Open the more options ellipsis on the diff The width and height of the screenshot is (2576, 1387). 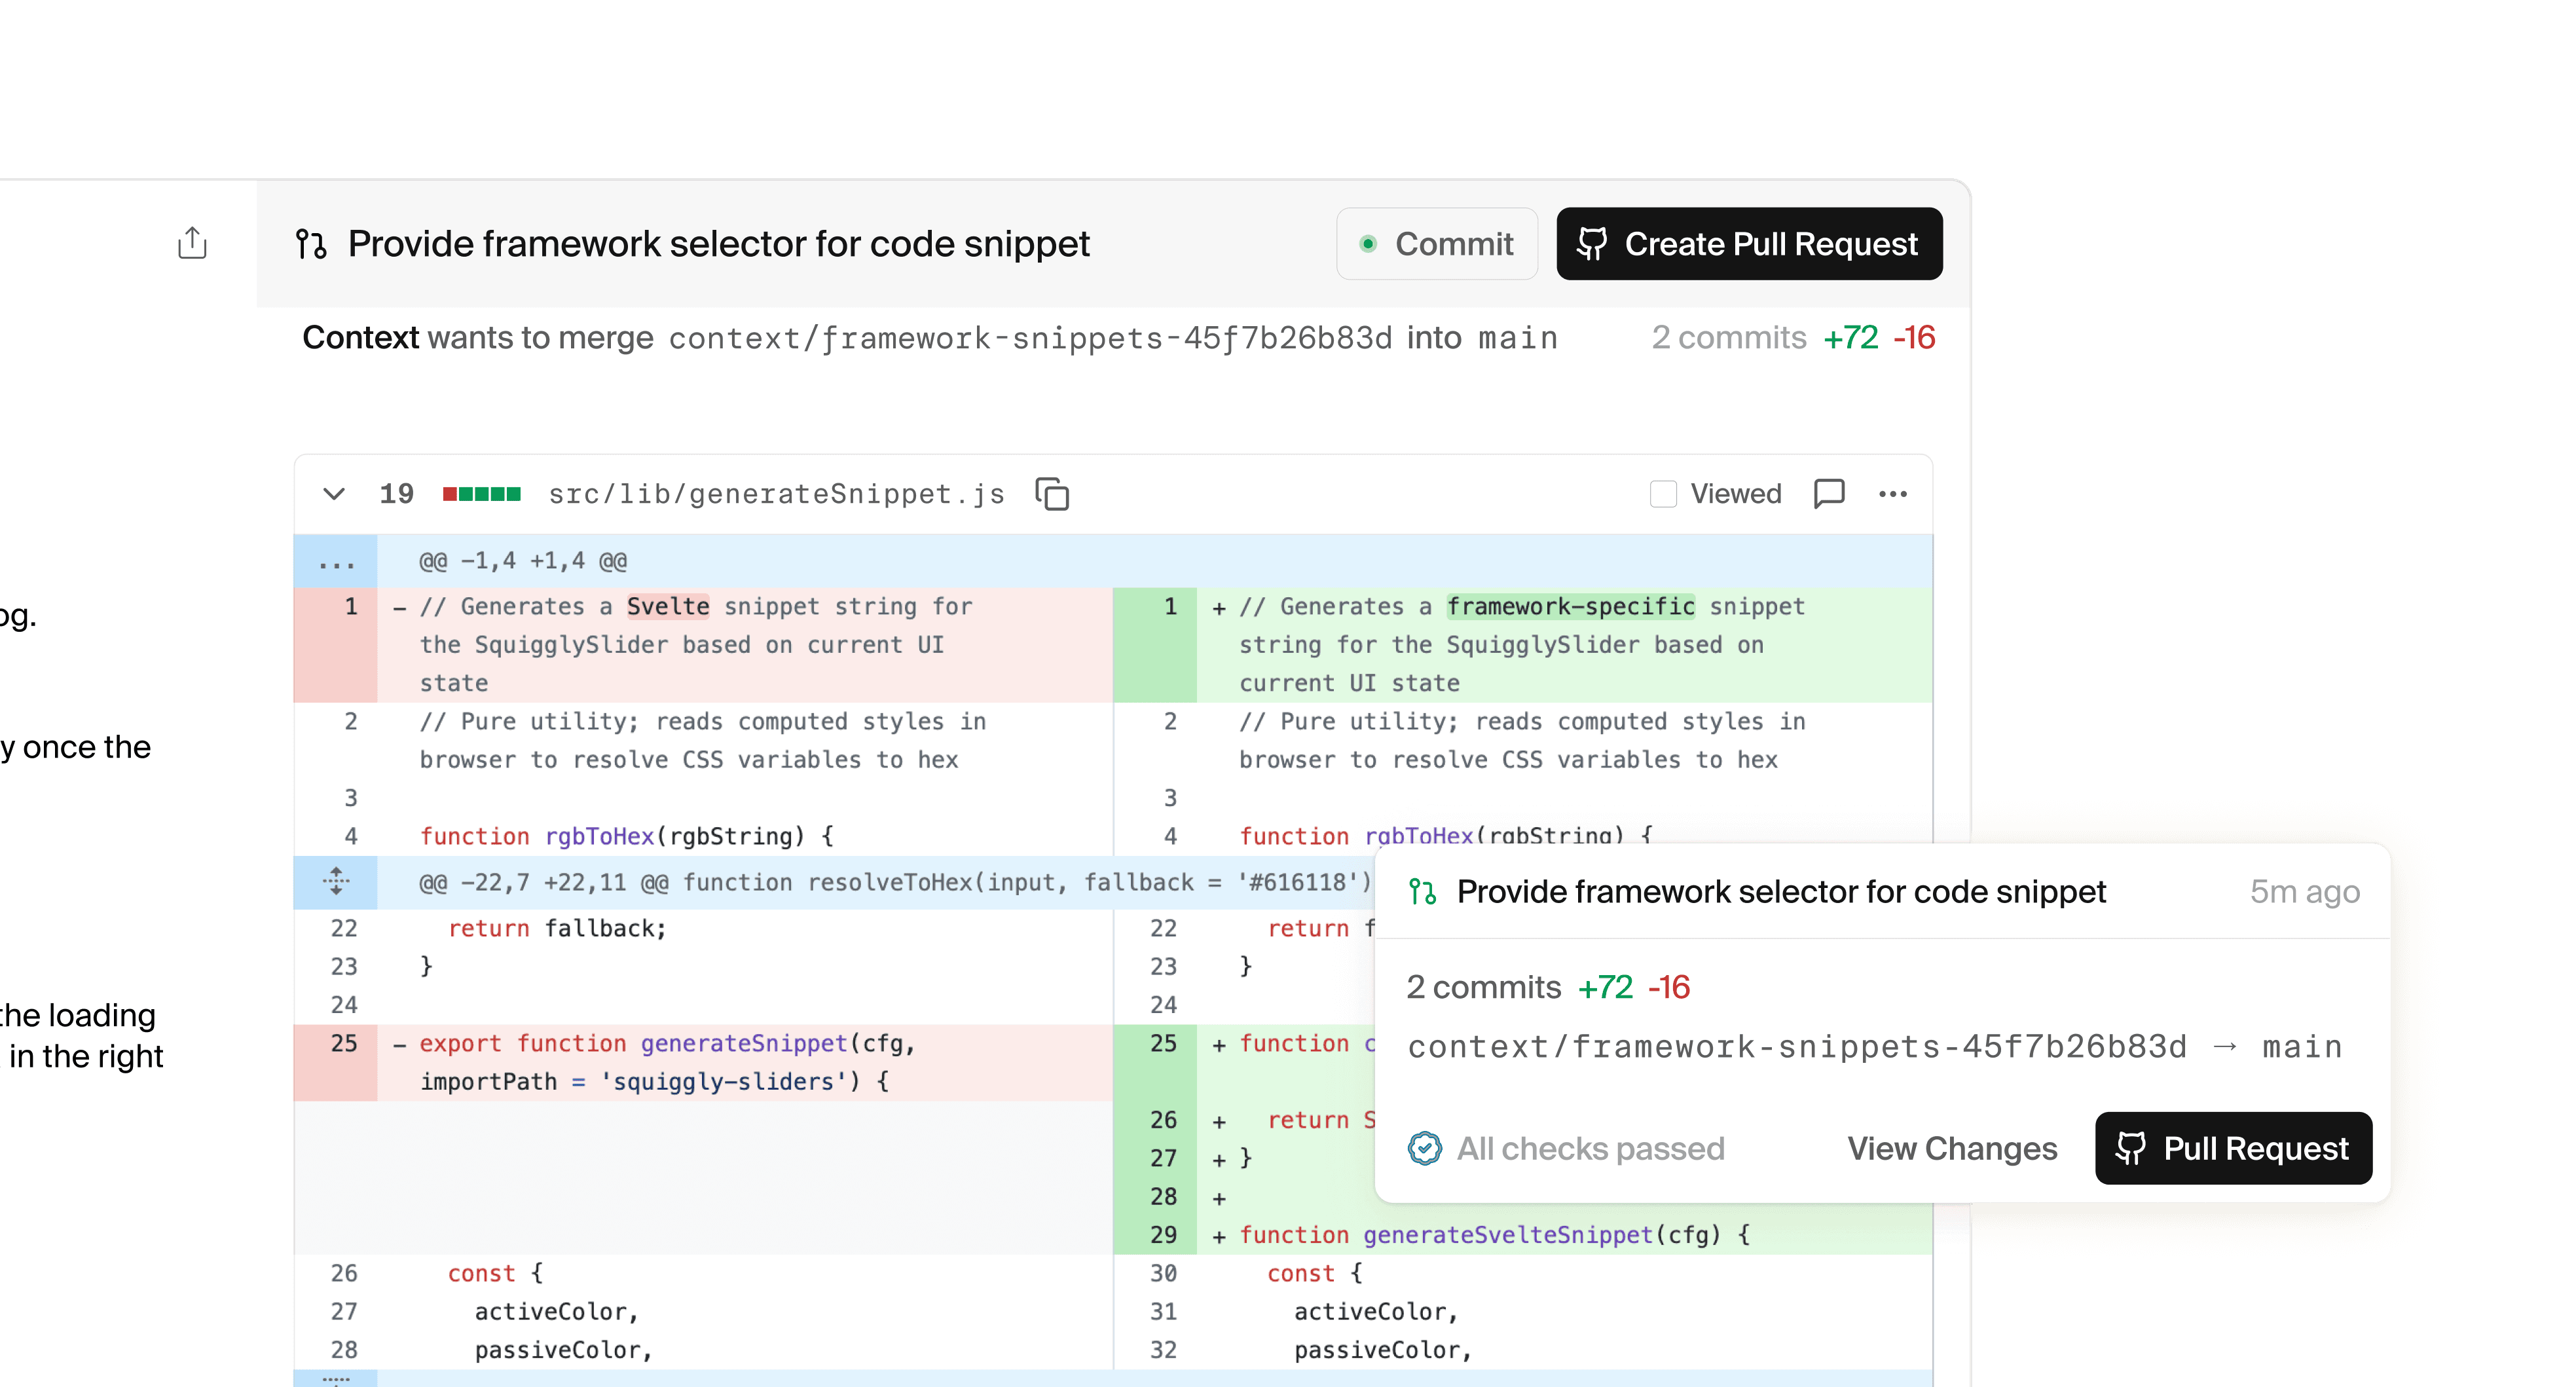pos(1893,493)
